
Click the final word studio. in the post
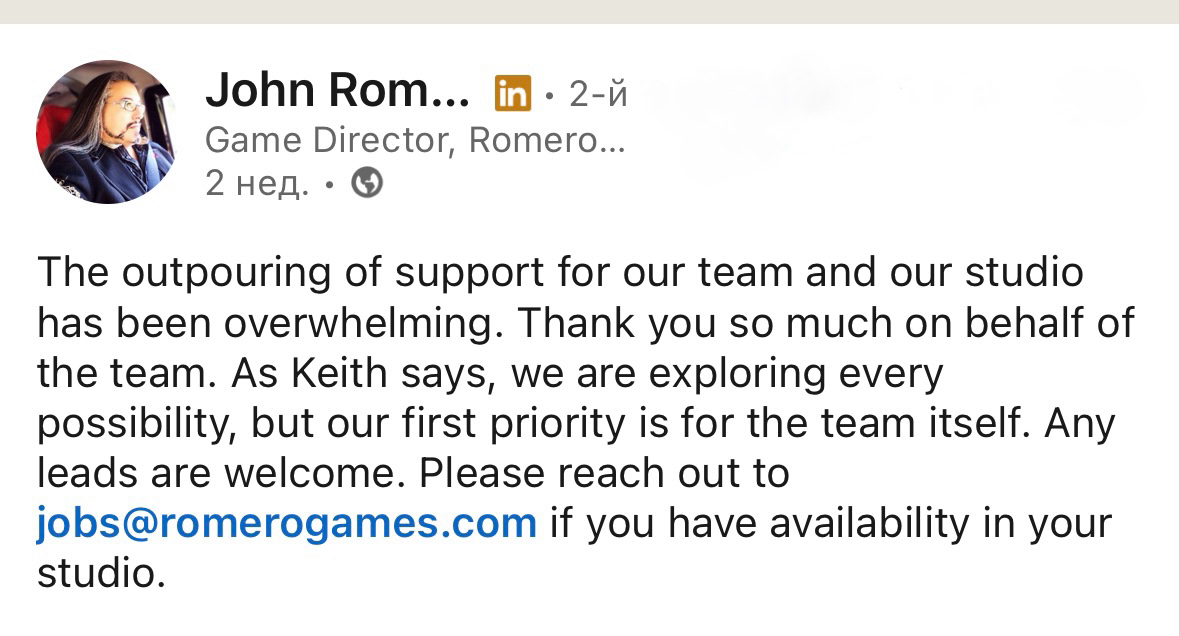pos(100,573)
